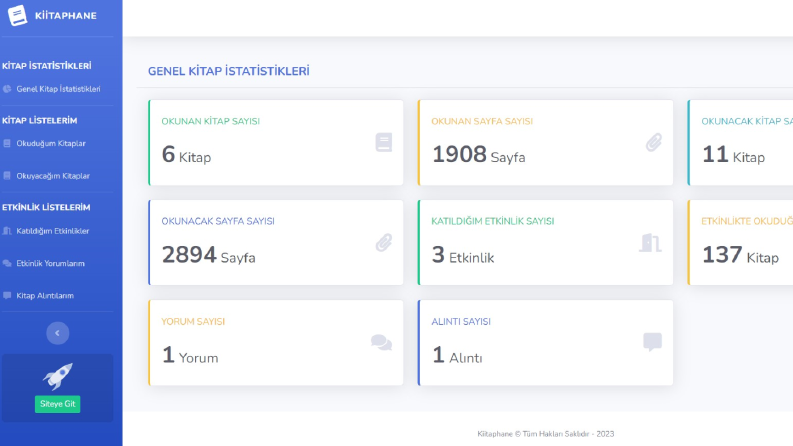Click the door icon beside Katıldığım Etkinlikler
The width and height of the screenshot is (793, 446).
[7, 231]
